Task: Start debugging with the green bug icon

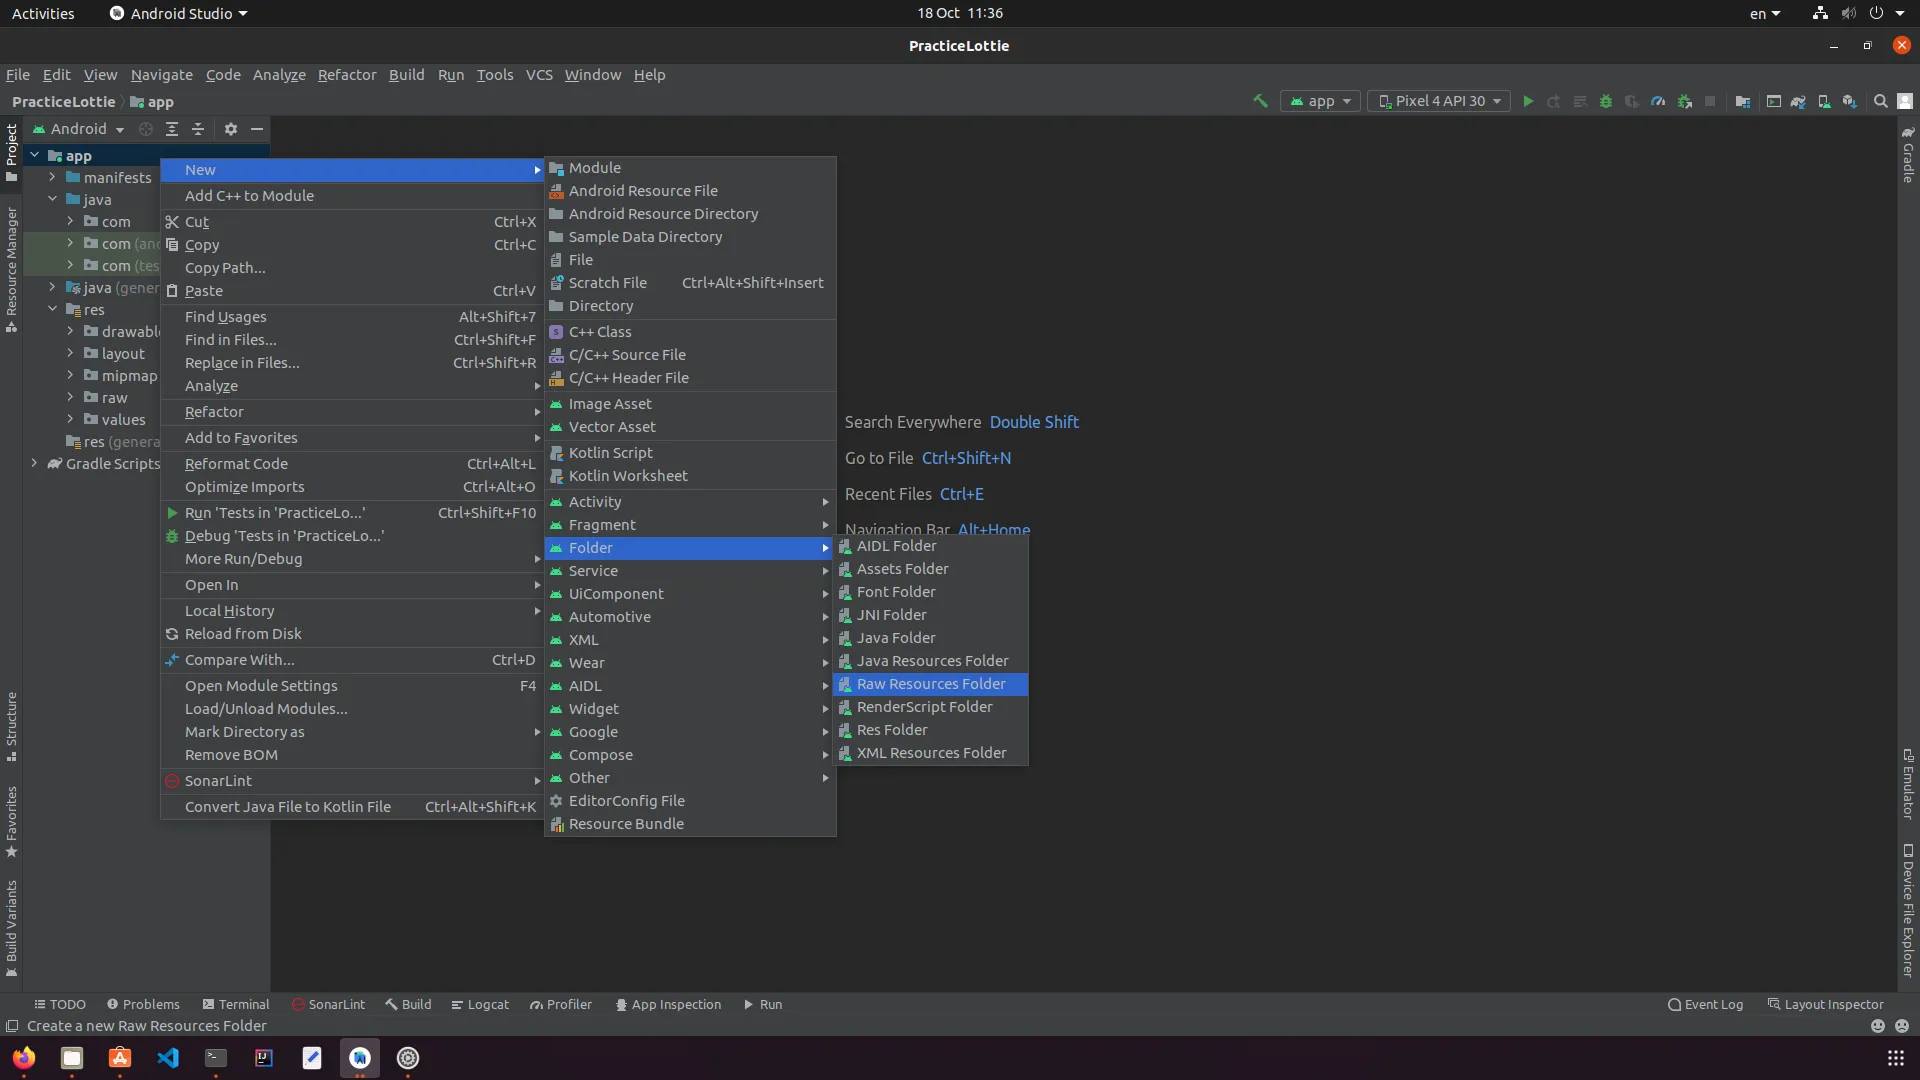Action: click(x=1606, y=101)
